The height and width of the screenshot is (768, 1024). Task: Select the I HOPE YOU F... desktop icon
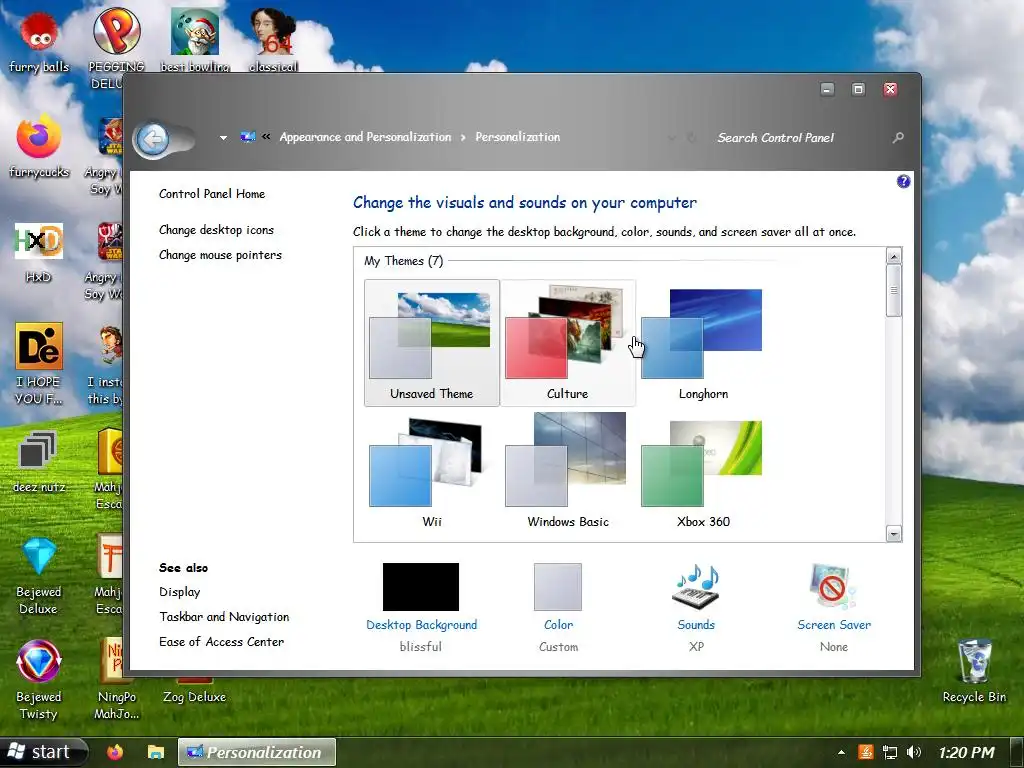[x=39, y=363]
